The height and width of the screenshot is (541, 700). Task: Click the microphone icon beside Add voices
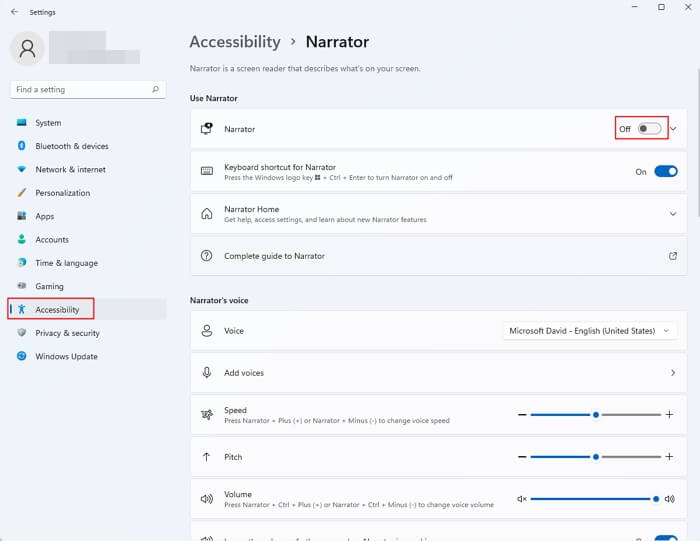[x=207, y=372]
